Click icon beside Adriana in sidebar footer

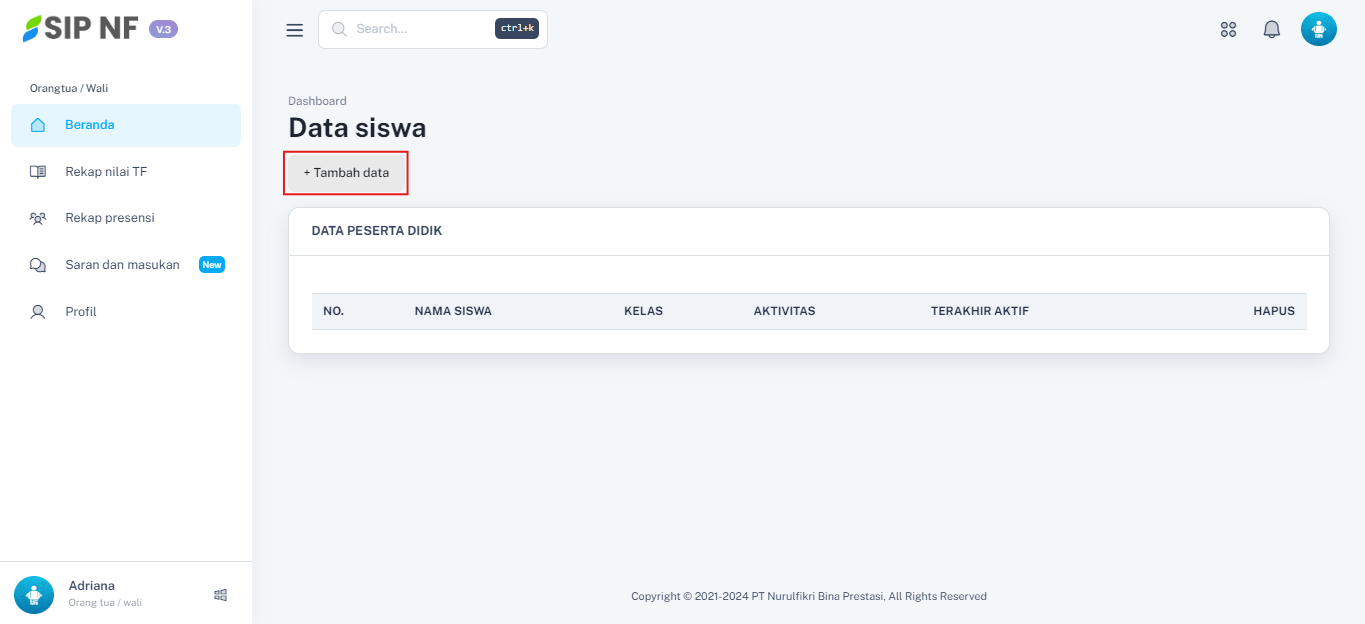(221, 595)
